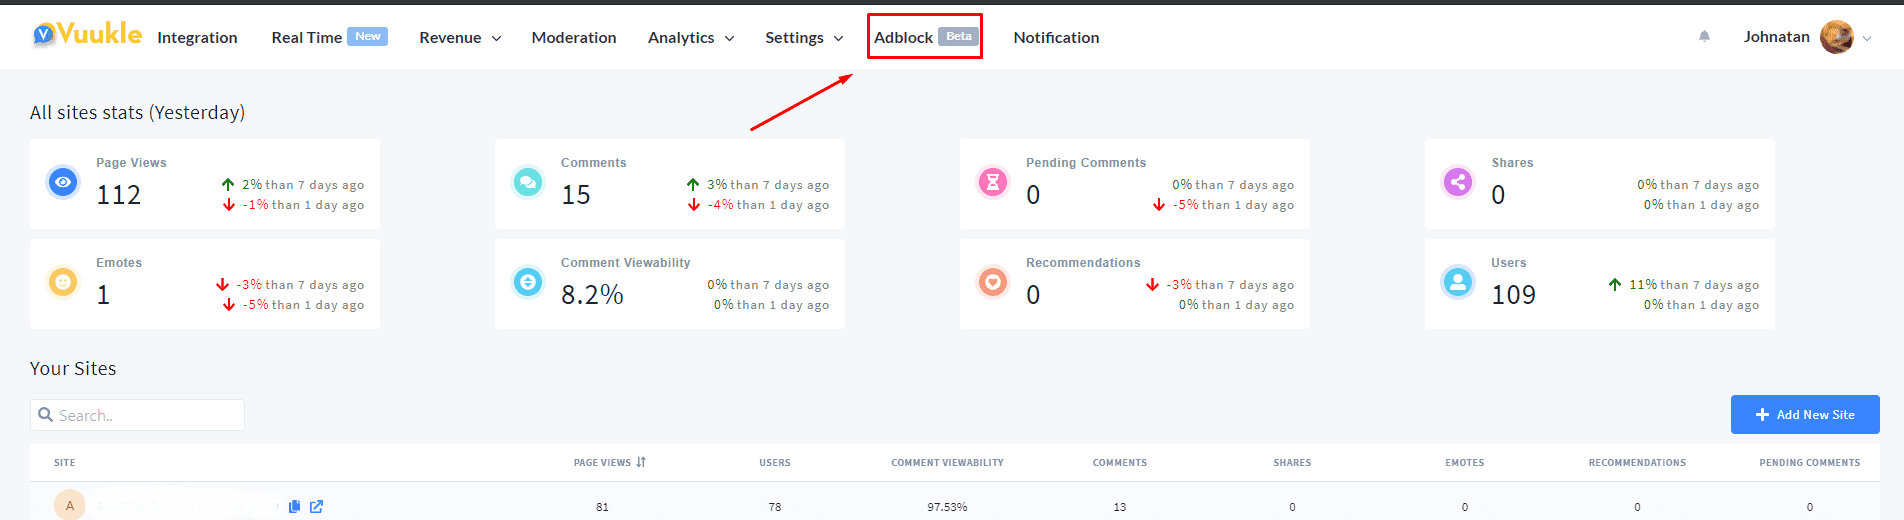The height and width of the screenshot is (520, 1904).
Task: Go to the Moderation page
Action: [x=574, y=37]
